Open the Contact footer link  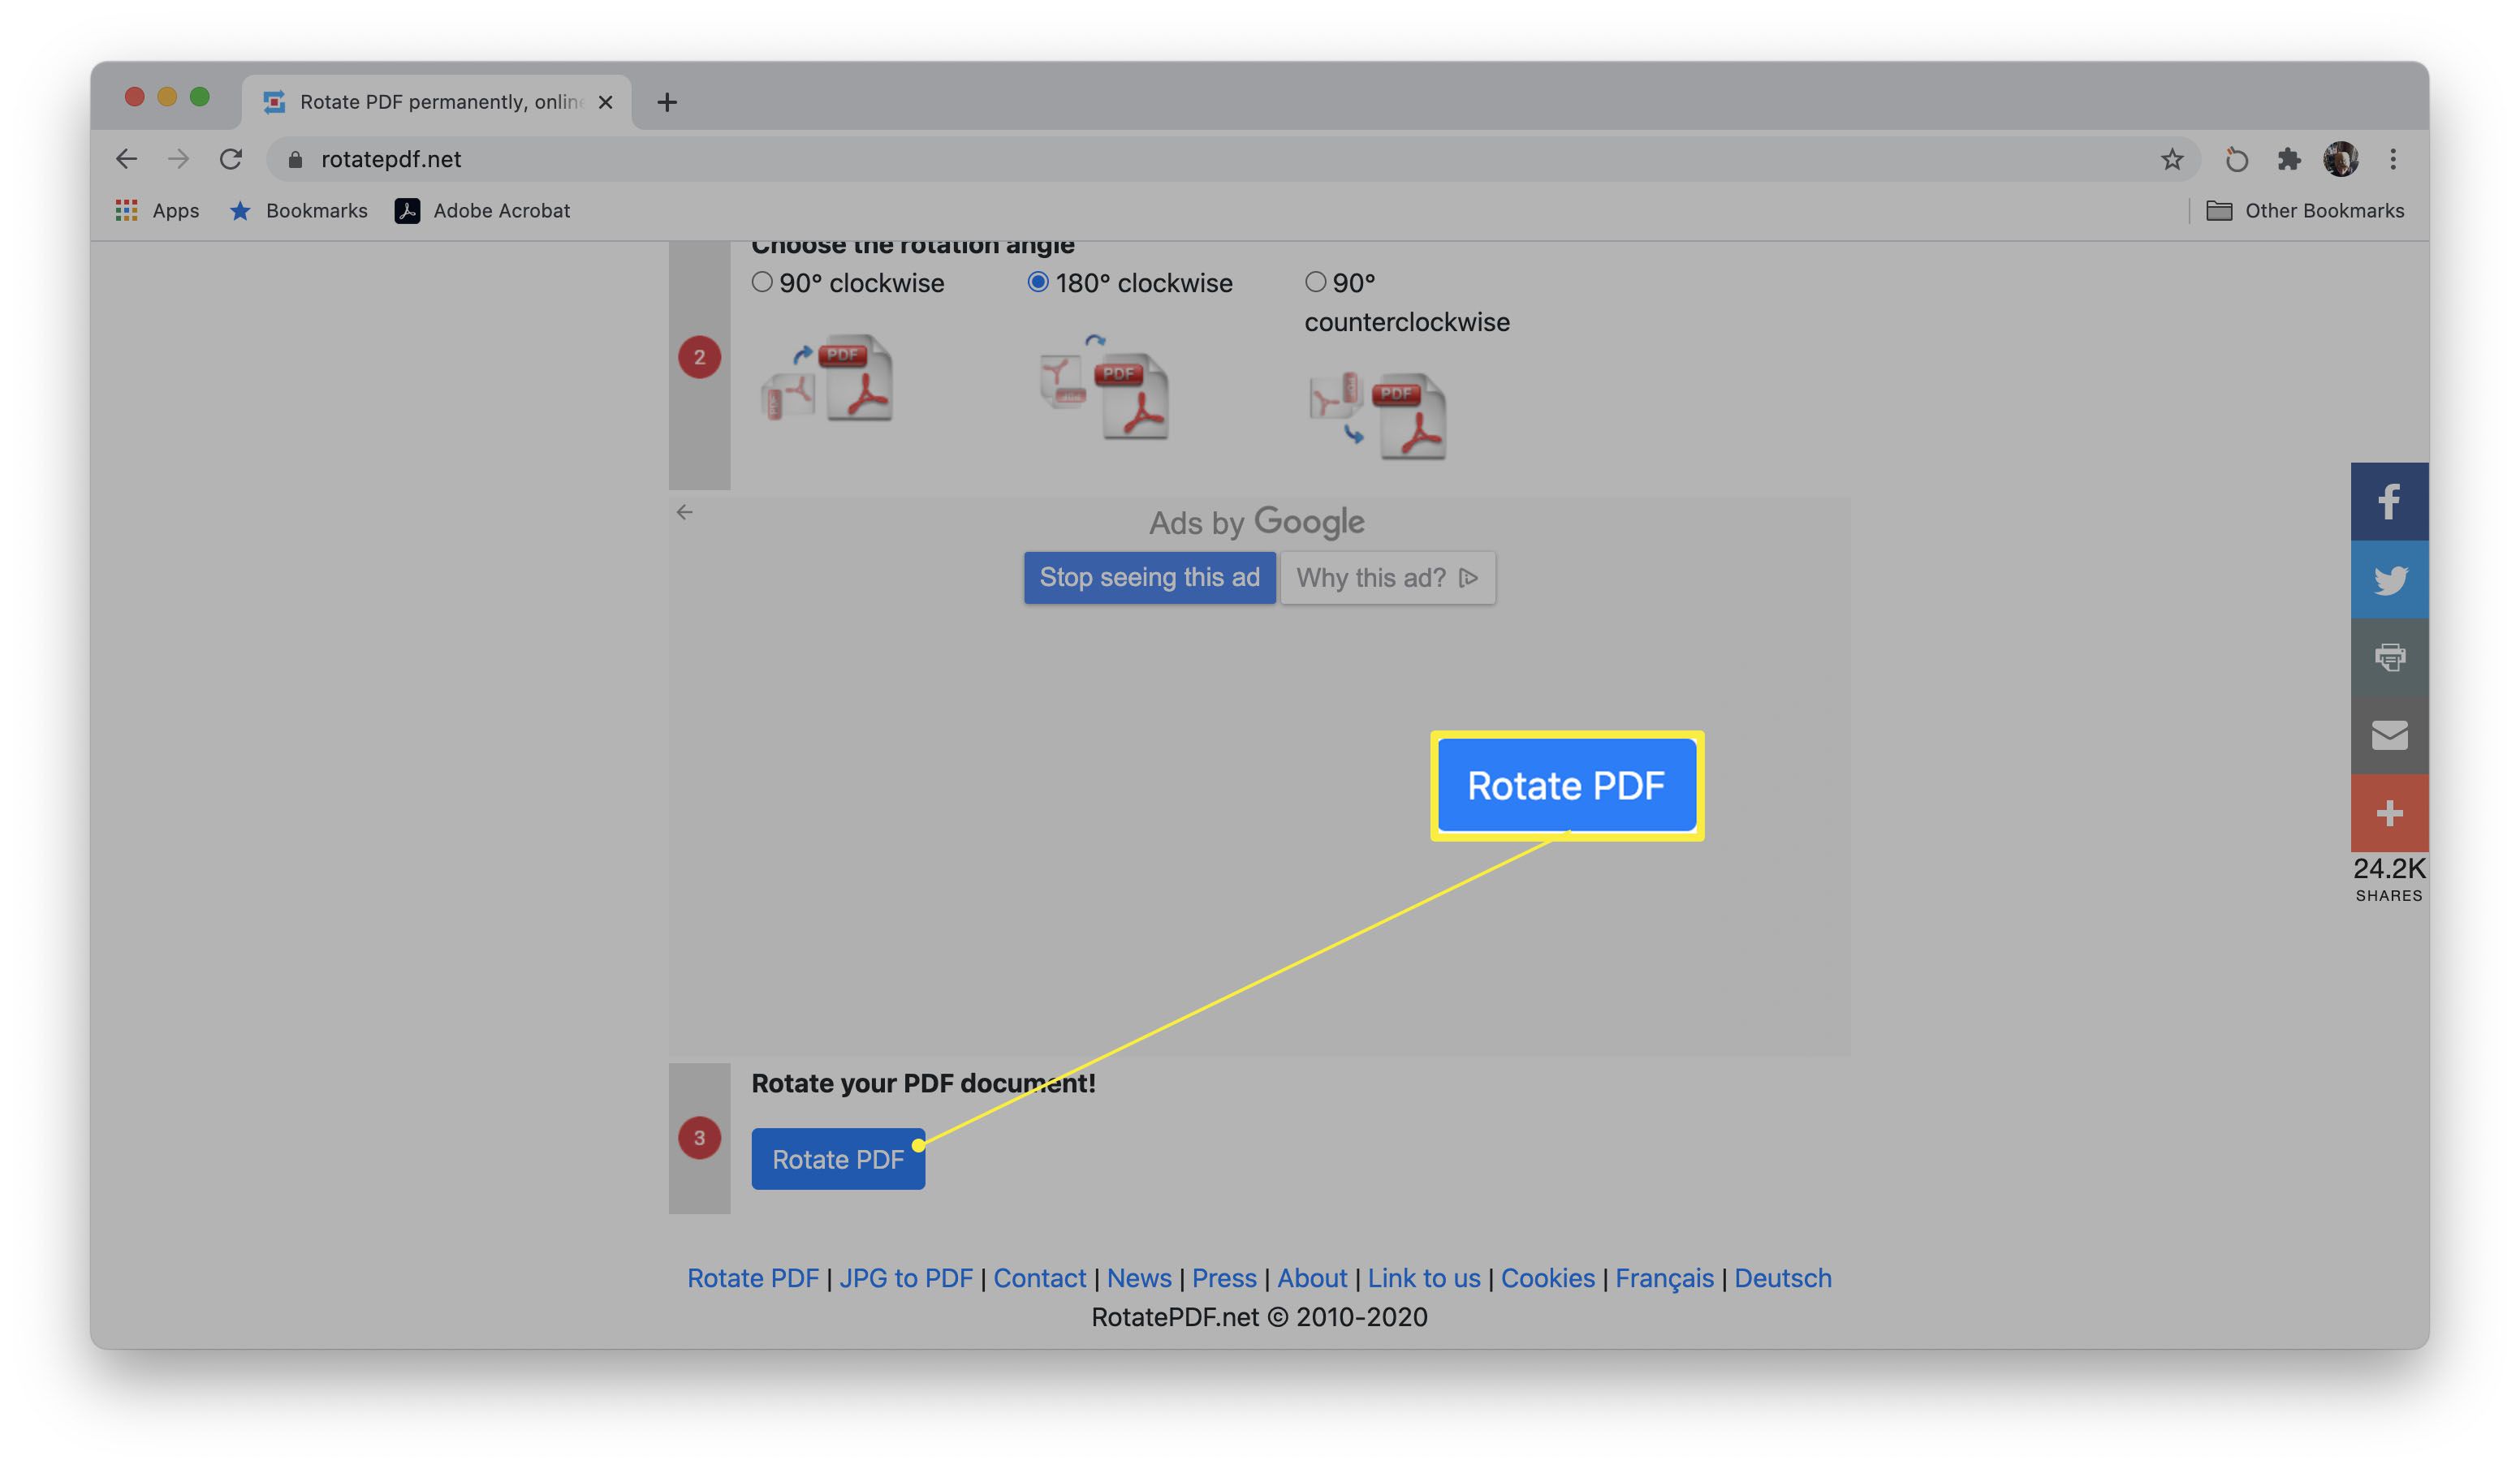pos(1039,1278)
